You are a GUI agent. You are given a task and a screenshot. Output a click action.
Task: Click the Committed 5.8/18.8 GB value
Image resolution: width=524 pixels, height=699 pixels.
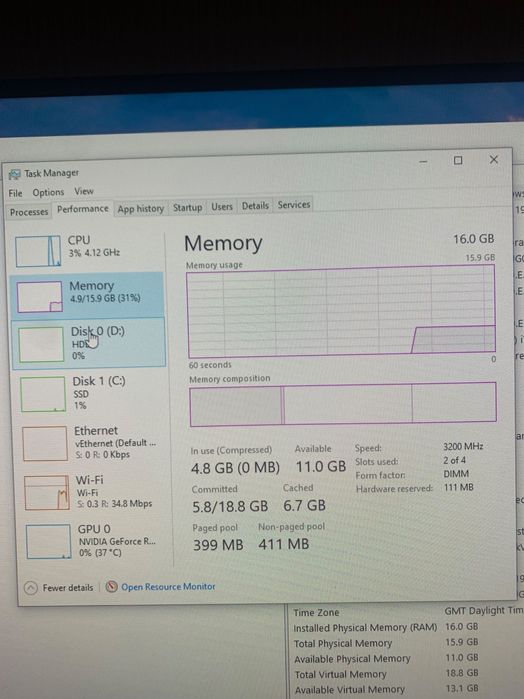tap(230, 506)
